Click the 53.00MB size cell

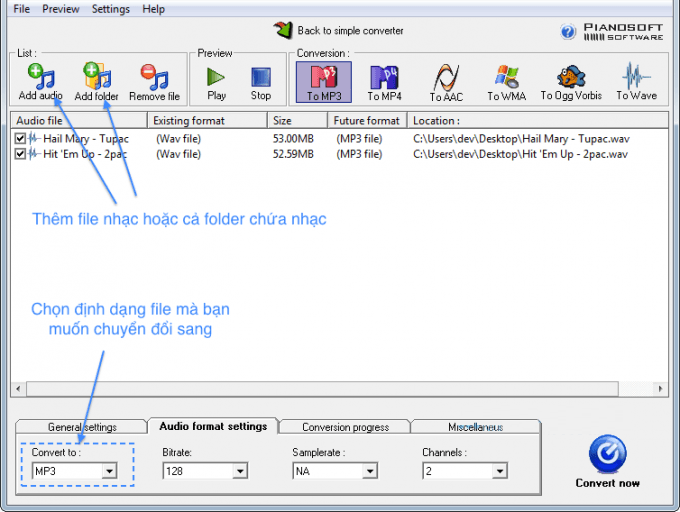point(293,139)
